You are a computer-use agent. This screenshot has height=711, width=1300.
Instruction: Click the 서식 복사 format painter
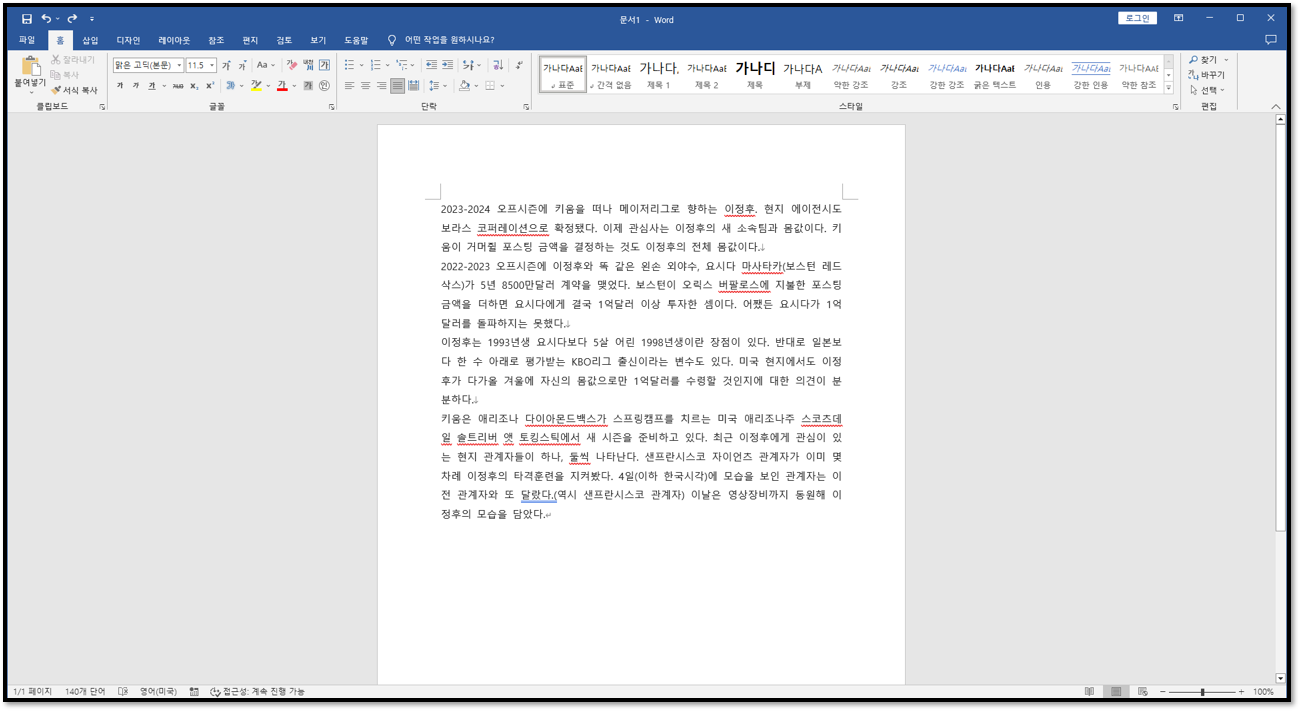pos(74,90)
